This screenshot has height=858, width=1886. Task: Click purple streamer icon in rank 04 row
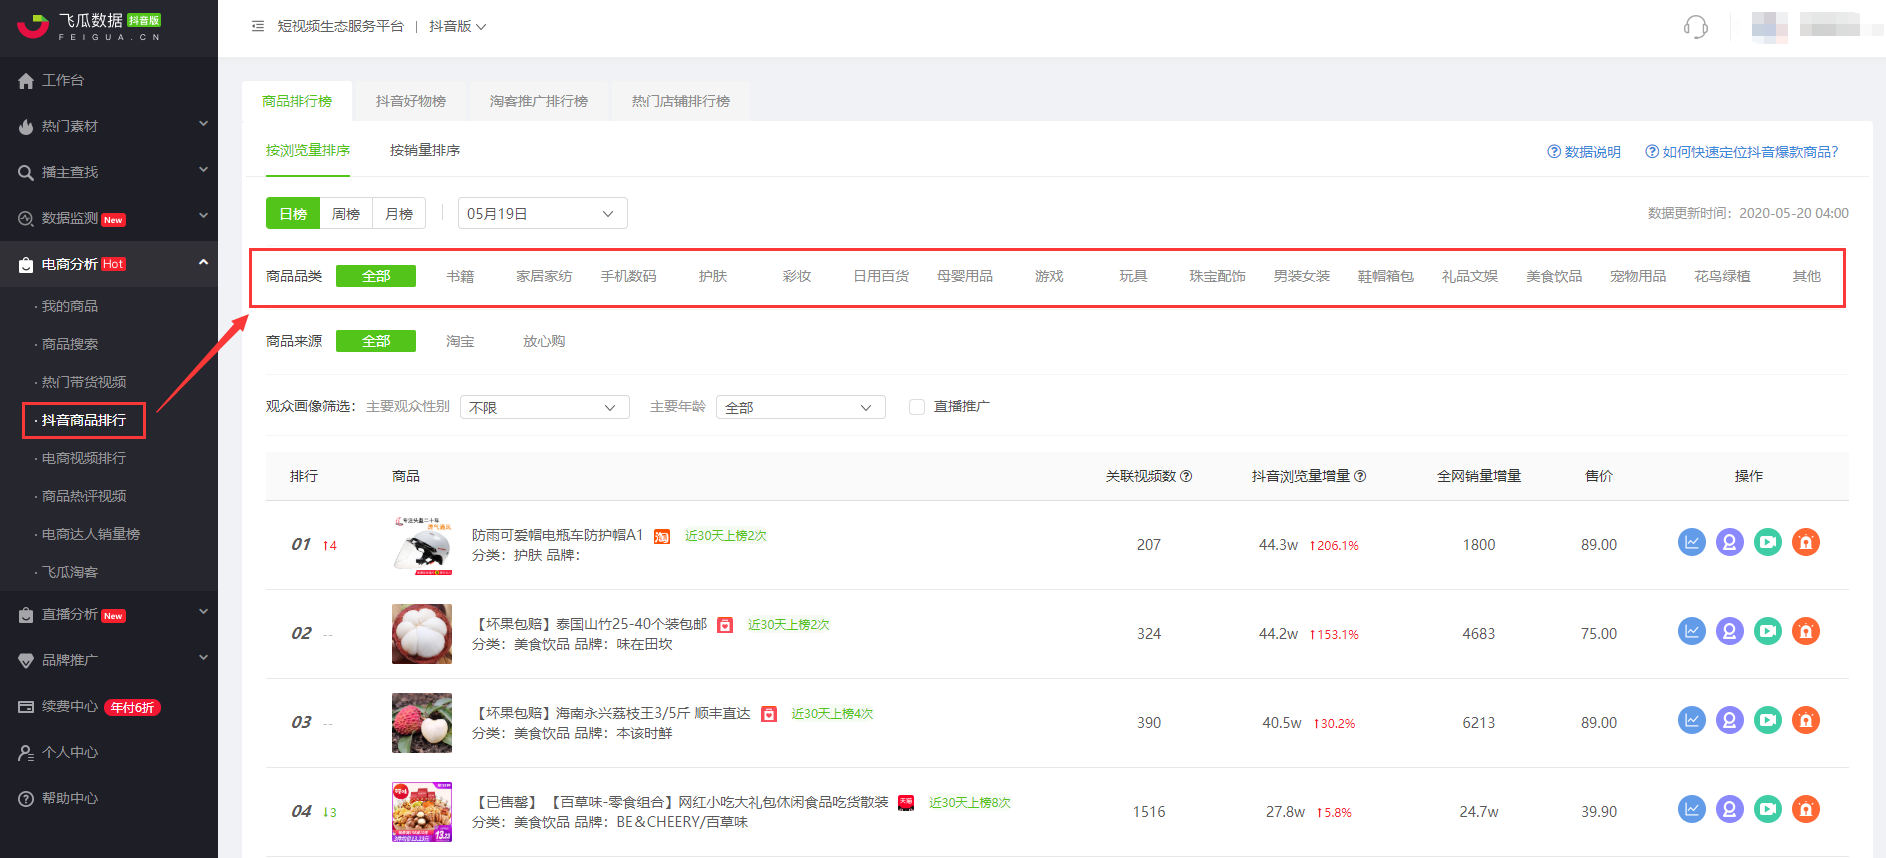[x=1729, y=809]
